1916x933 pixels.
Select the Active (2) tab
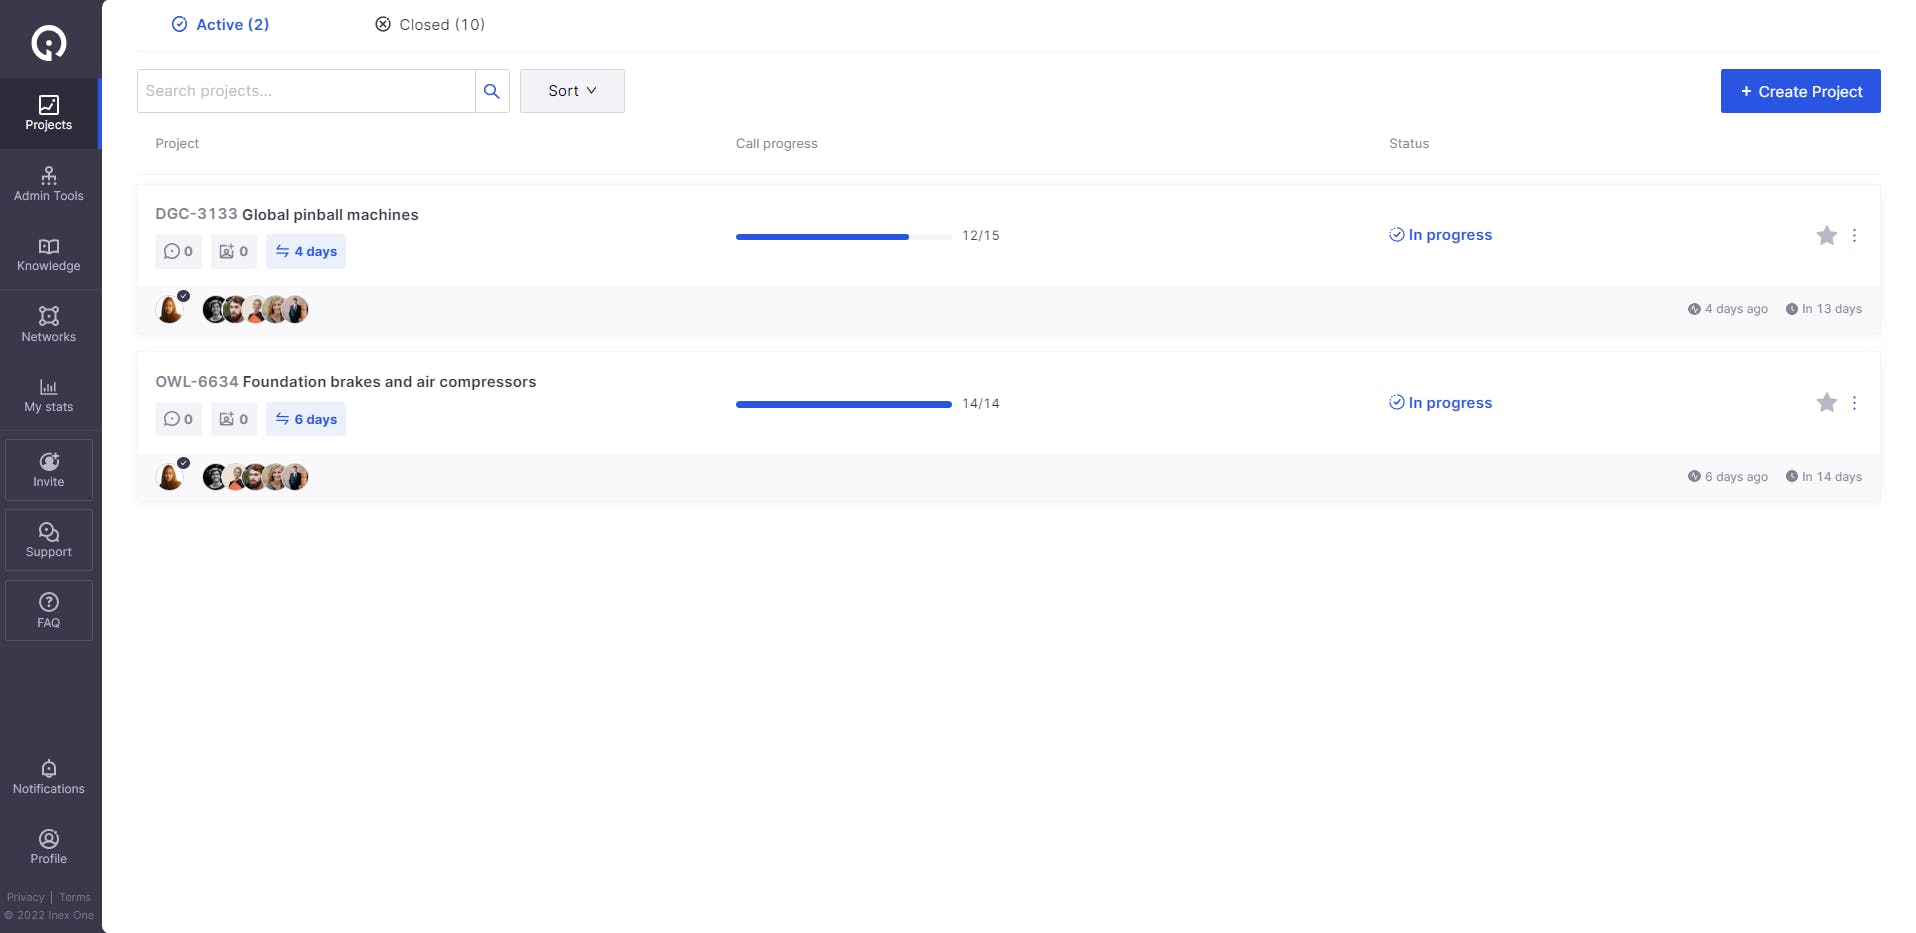pyautogui.click(x=220, y=24)
